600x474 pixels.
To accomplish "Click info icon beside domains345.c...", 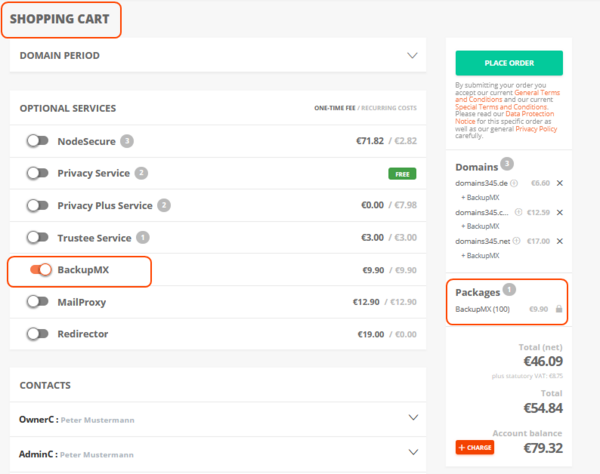I will [x=518, y=212].
